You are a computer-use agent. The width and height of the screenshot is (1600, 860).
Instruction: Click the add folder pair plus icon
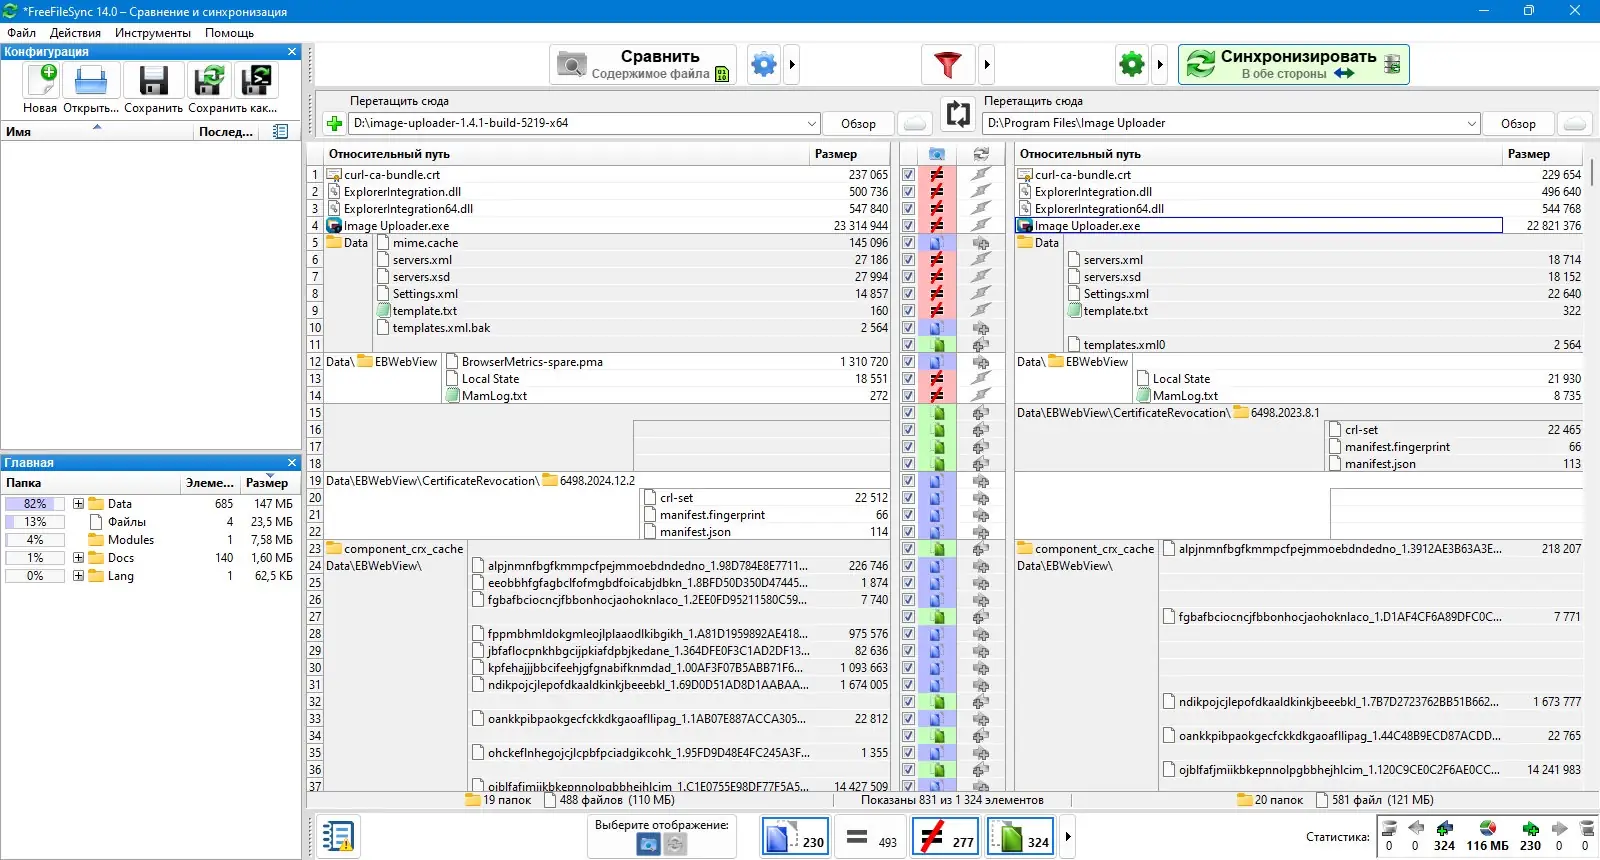click(334, 123)
